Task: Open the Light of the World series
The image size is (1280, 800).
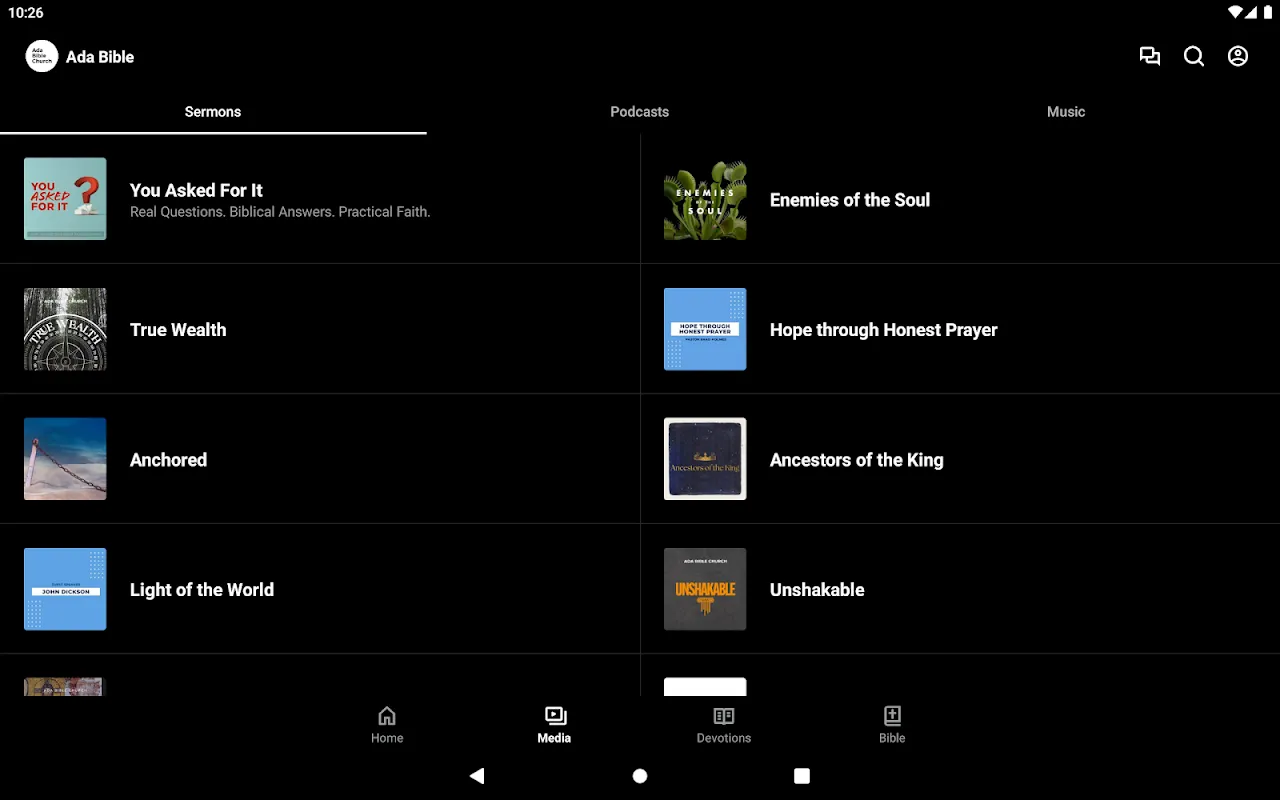Action: pyautogui.click(x=202, y=590)
